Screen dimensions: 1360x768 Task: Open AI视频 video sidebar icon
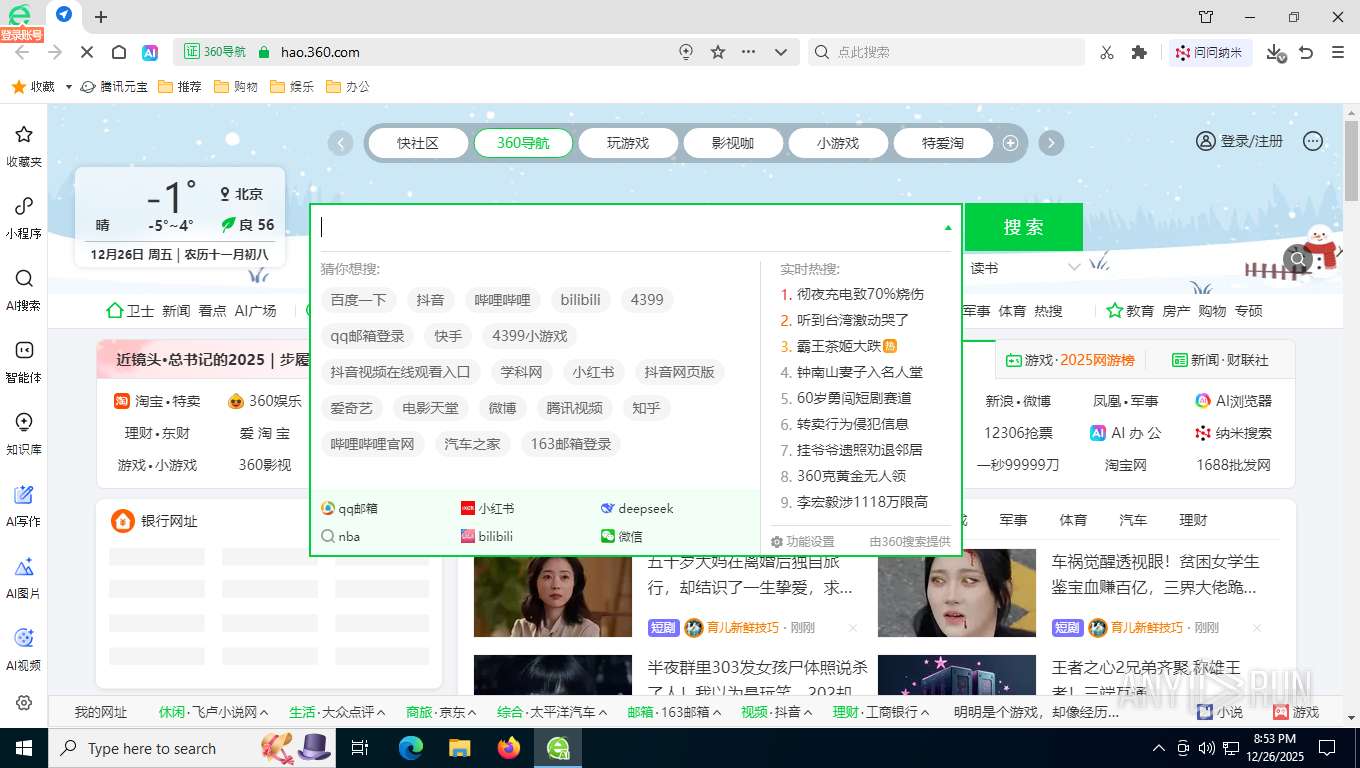pos(24,649)
